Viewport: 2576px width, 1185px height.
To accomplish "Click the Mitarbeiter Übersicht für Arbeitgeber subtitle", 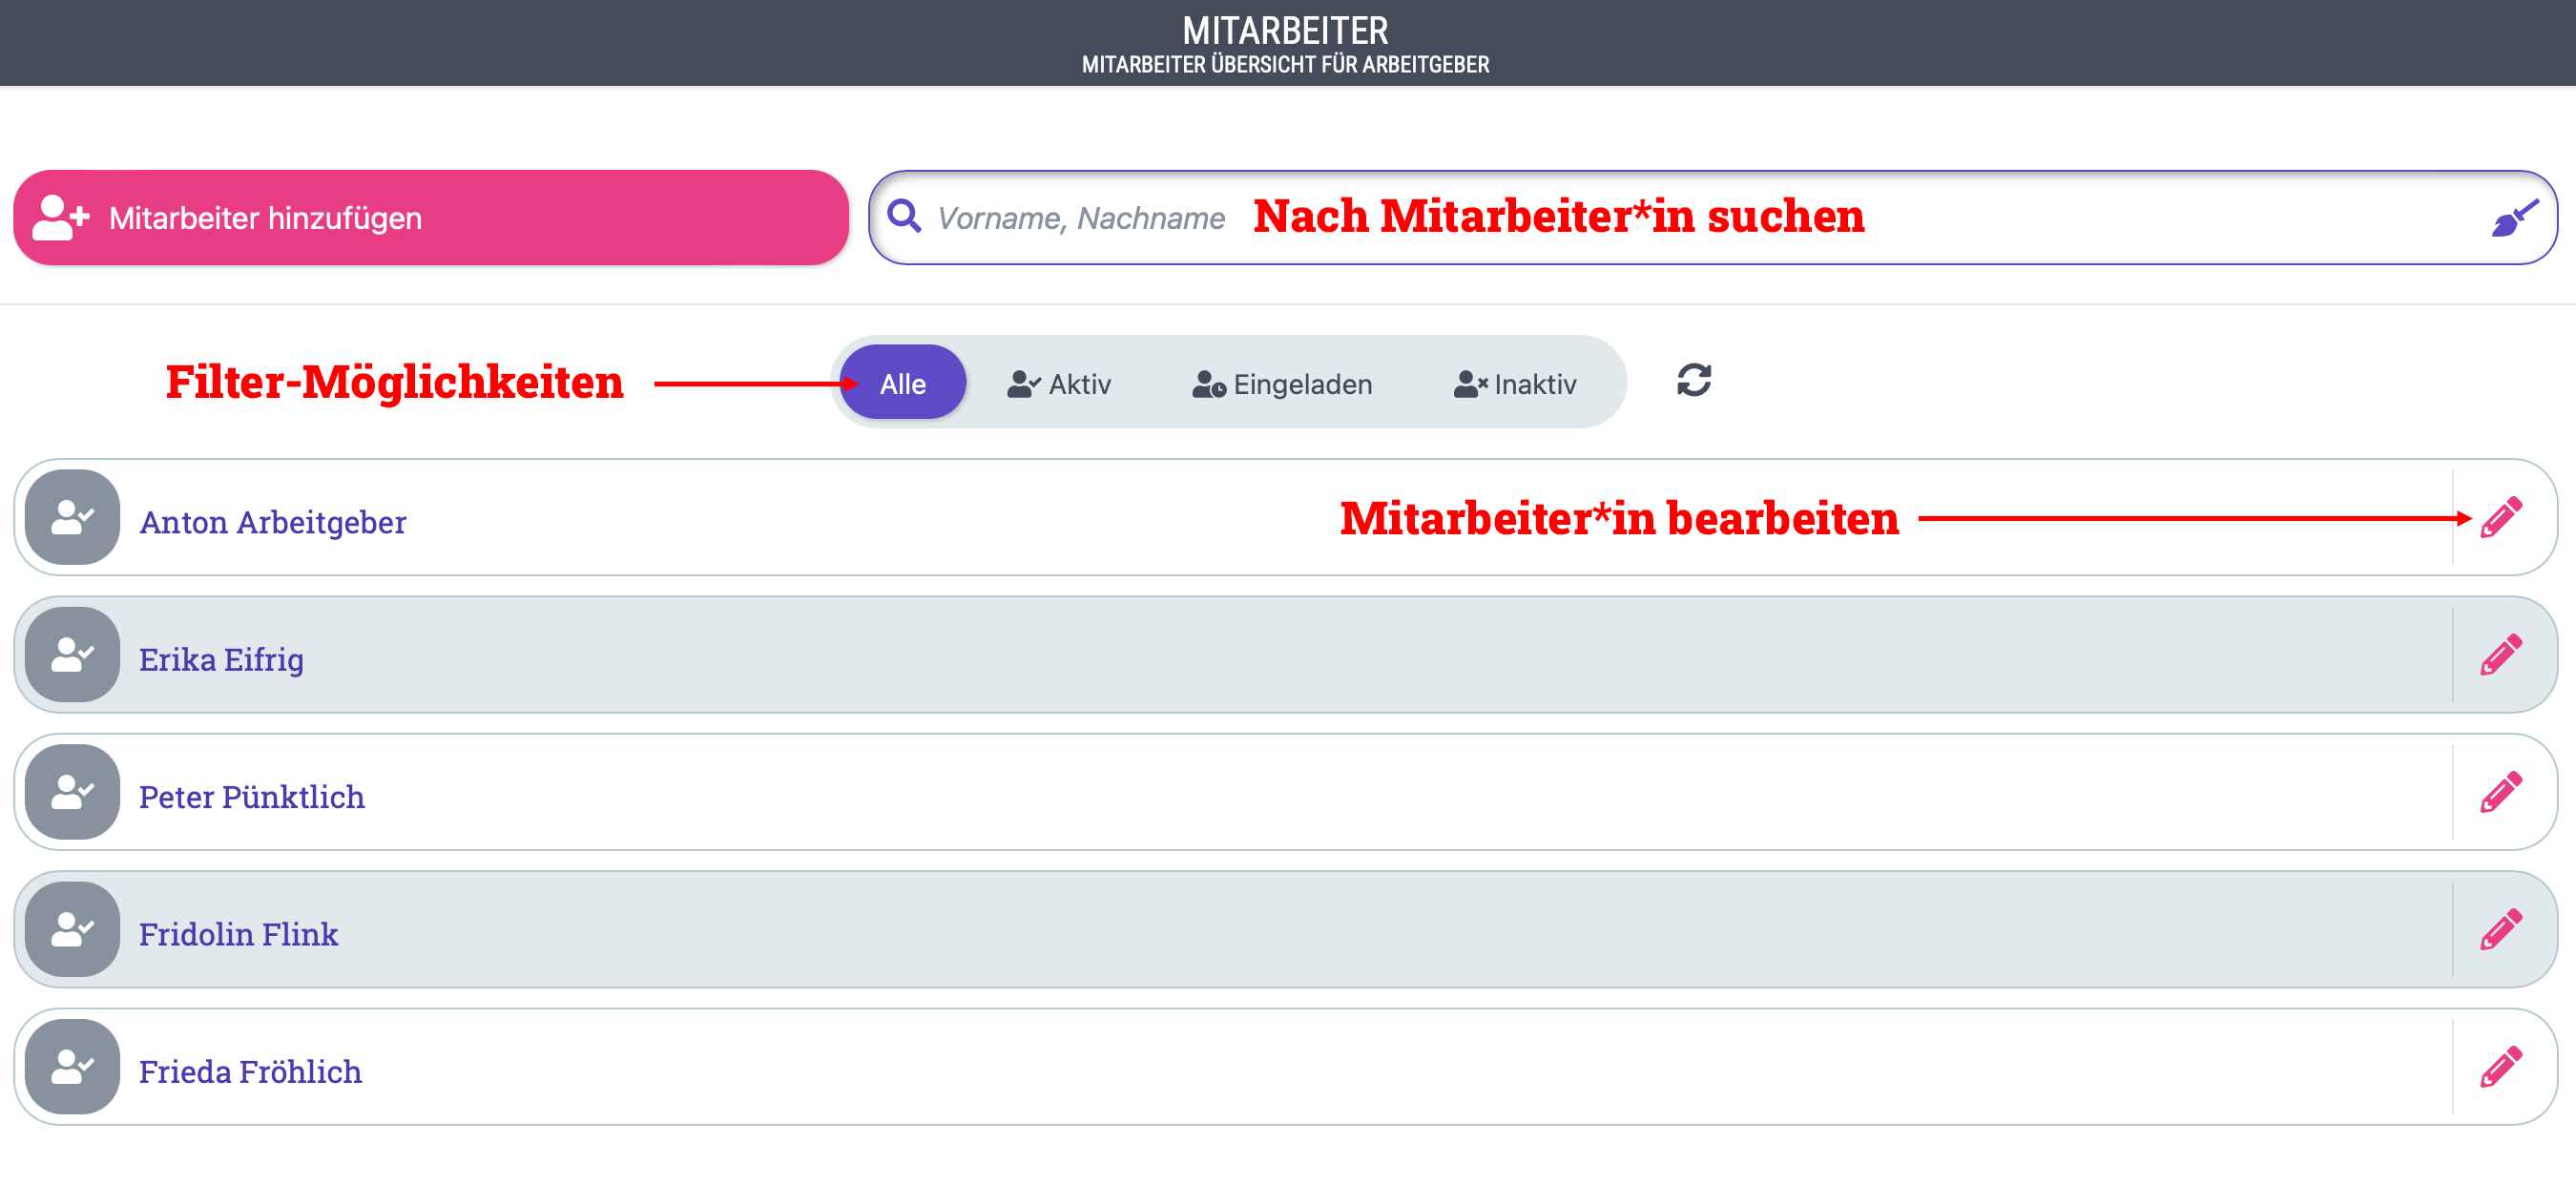I will point(1285,65).
